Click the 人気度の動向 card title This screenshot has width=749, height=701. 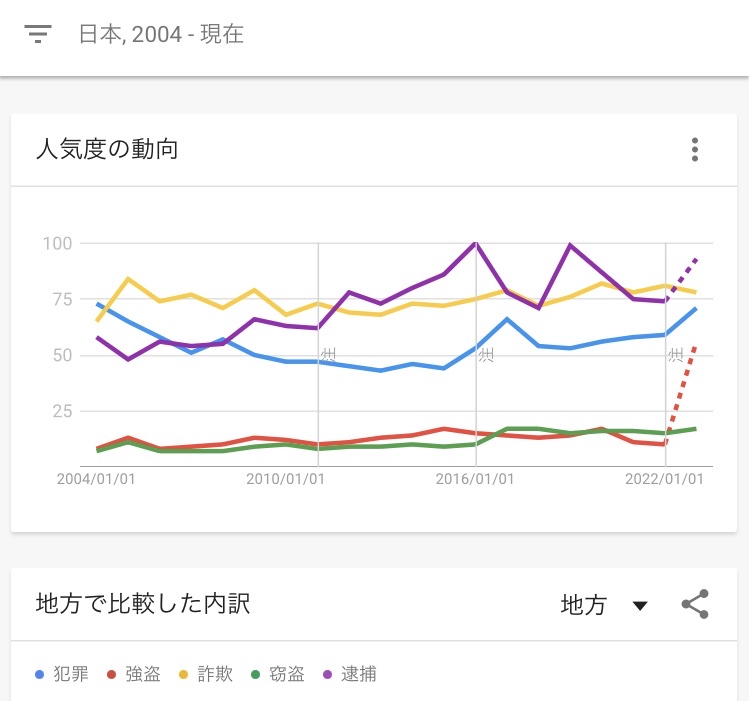point(107,149)
